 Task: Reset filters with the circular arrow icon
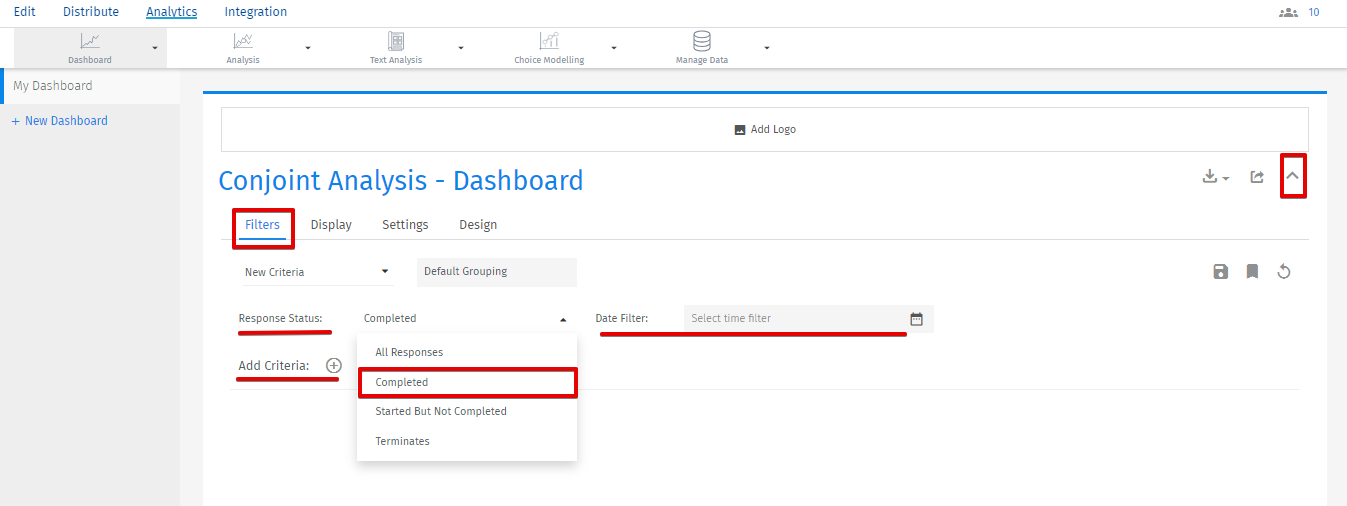click(x=1284, y=272)
